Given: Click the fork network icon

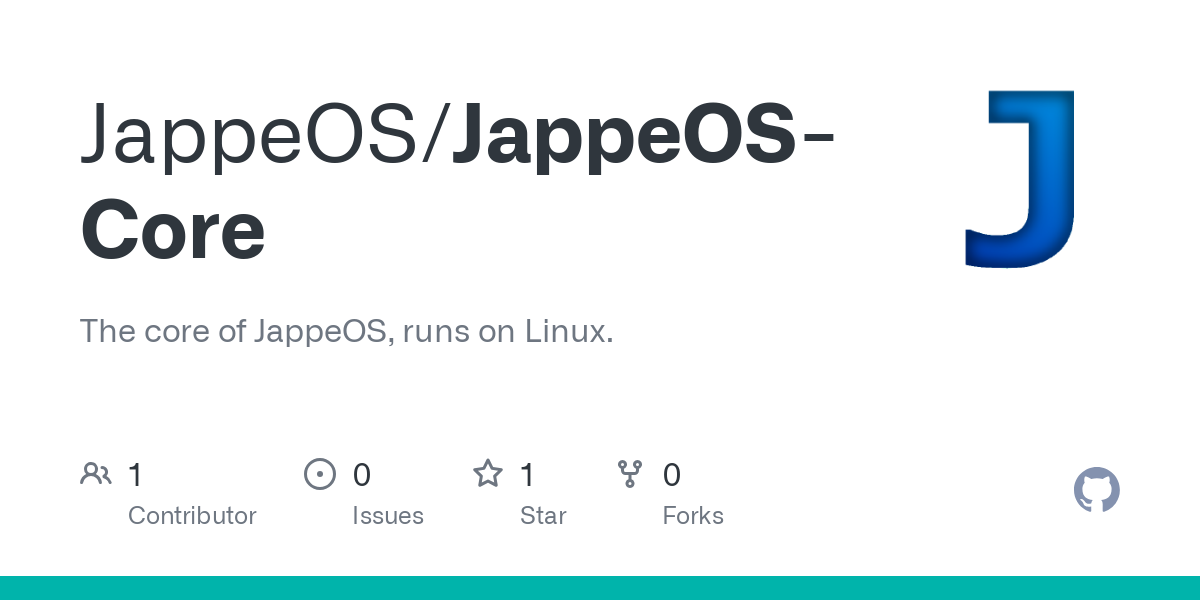Looking at the screenshot, I should (630, 473).
